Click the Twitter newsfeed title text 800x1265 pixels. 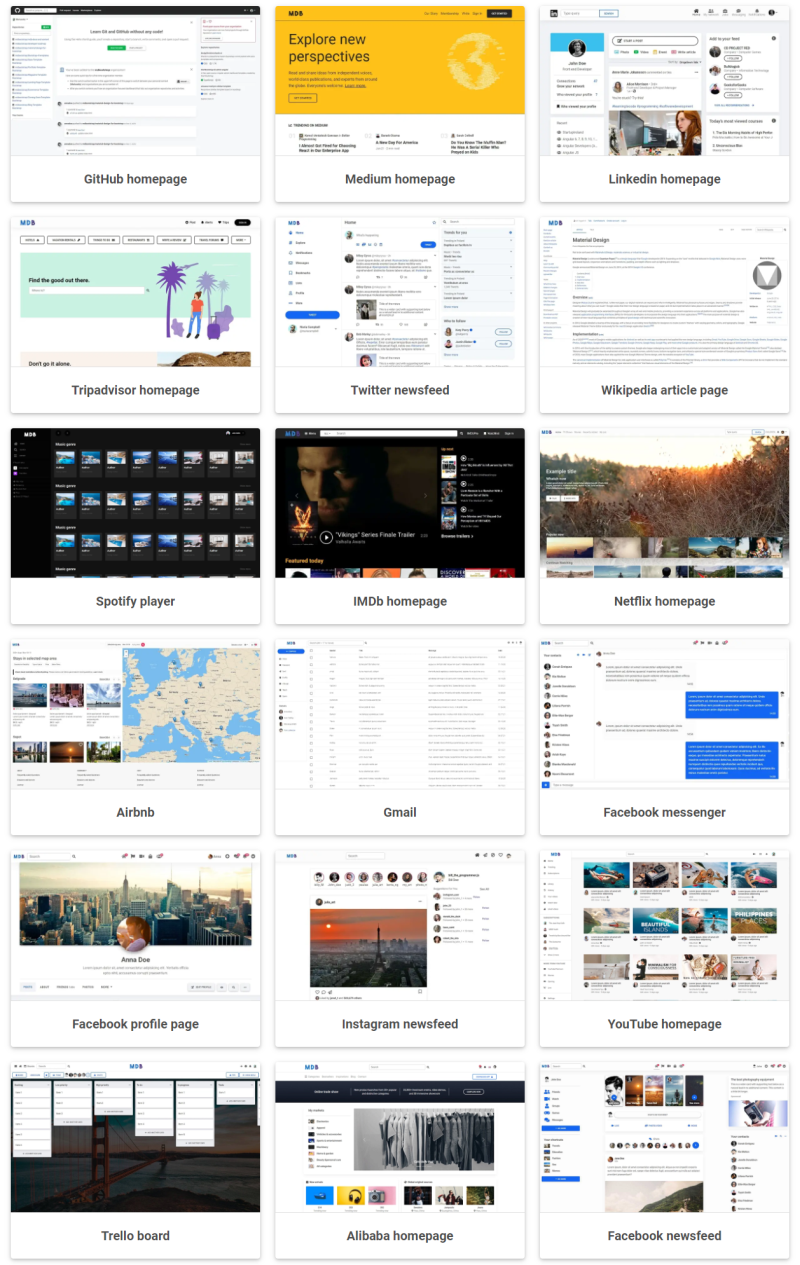point(399,390)
